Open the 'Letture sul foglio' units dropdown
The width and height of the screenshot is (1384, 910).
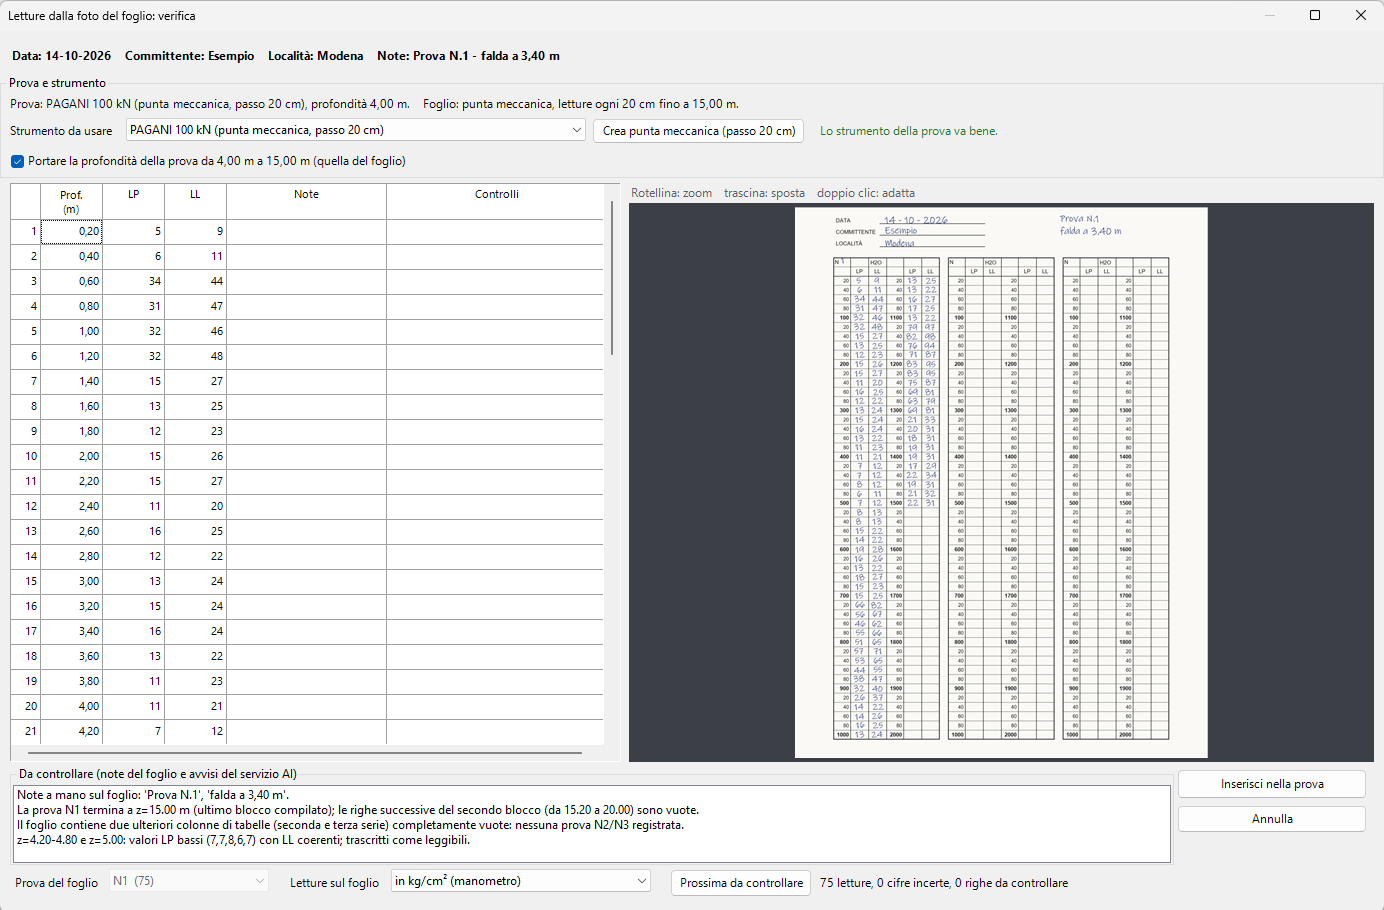tap(521, 881)
